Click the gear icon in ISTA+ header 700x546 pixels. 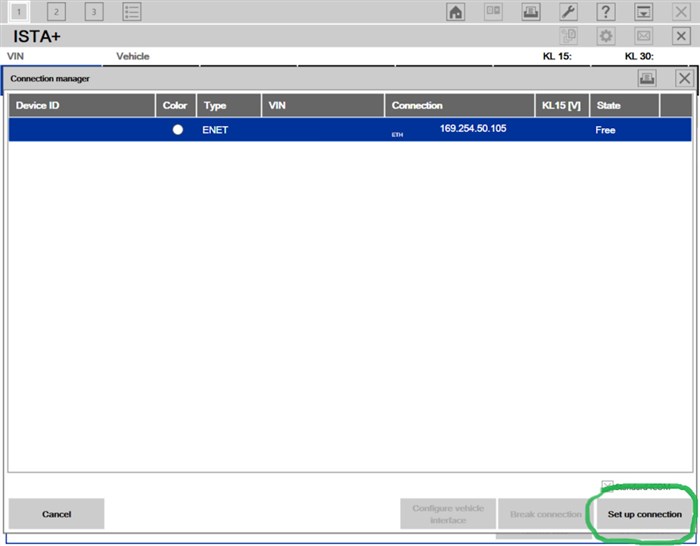pyautogui.click(x=606, y=36)
